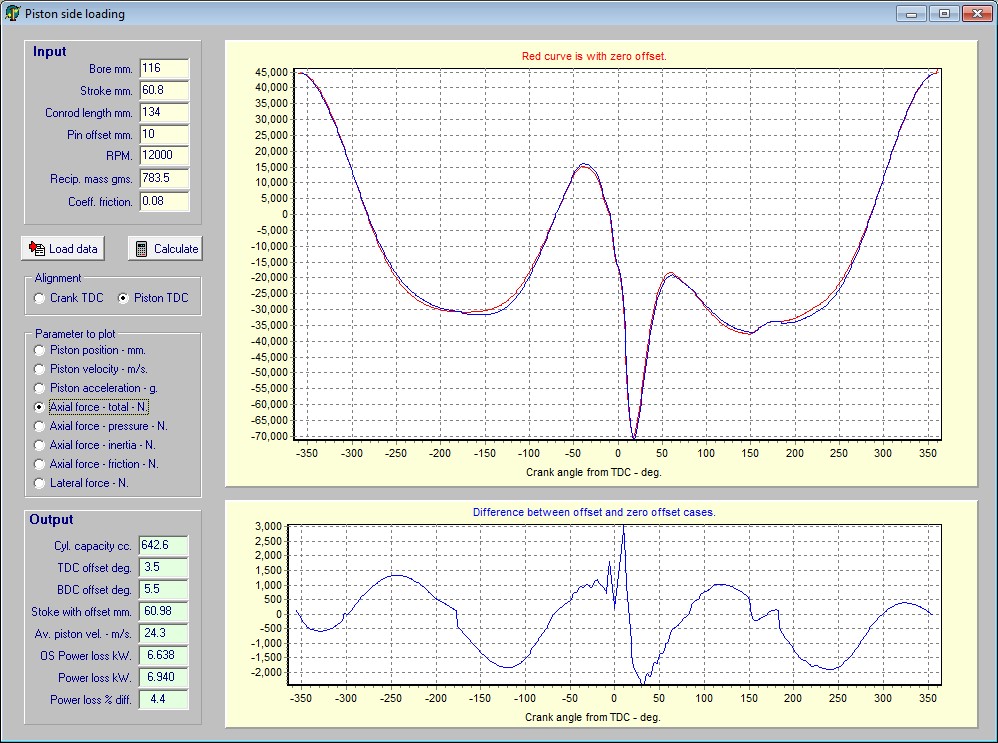
Task: Click the Bore mm. input field
Action: 163,69
